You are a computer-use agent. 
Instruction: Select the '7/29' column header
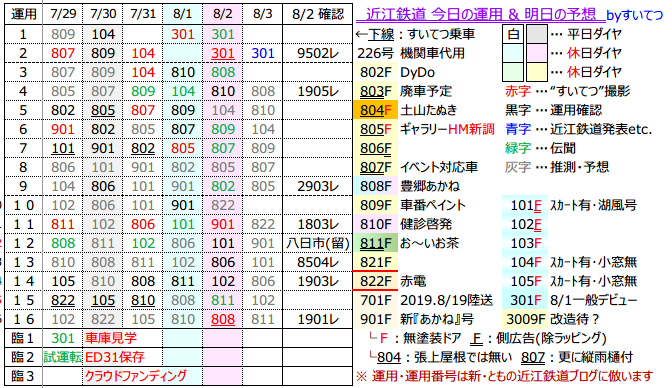point(63,15)
